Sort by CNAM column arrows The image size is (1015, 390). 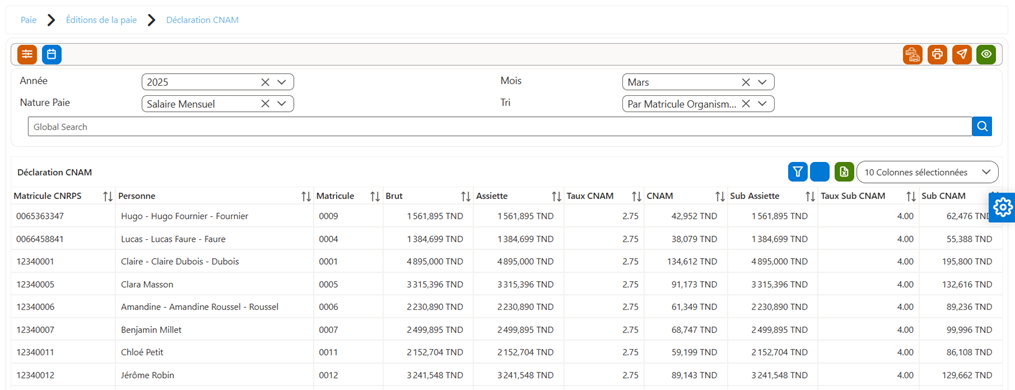(720, 196)
